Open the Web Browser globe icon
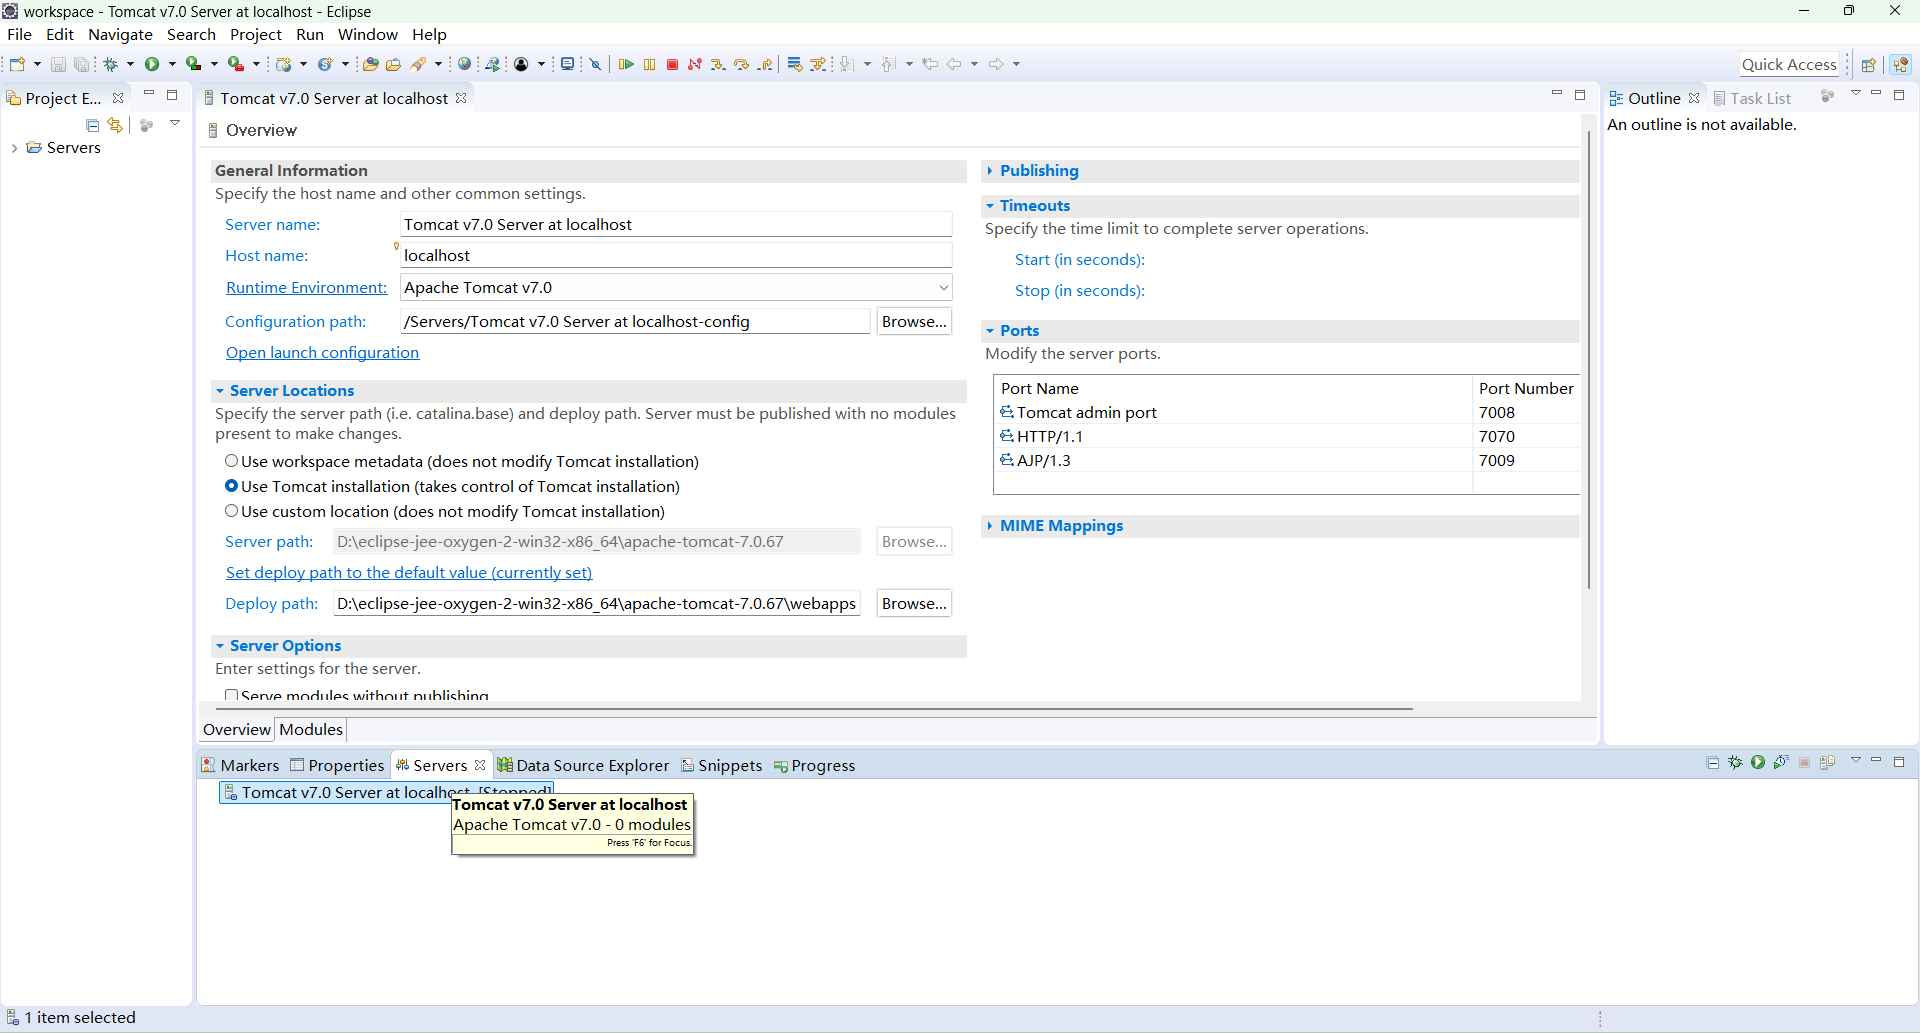The width and height of the screenshot is (1920, 1033). pyautogui.click(x=464, y=64)
